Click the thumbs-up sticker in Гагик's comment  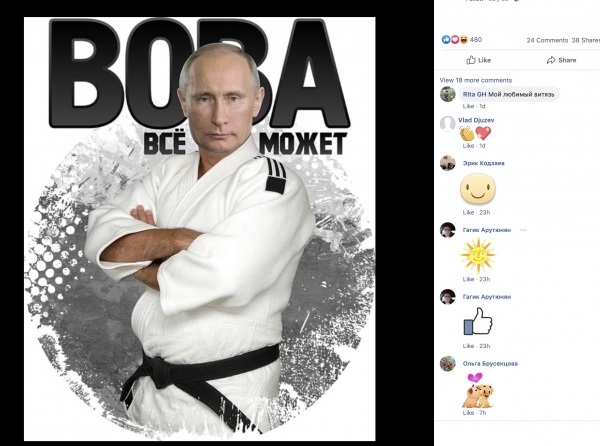[x=478, y=321]
